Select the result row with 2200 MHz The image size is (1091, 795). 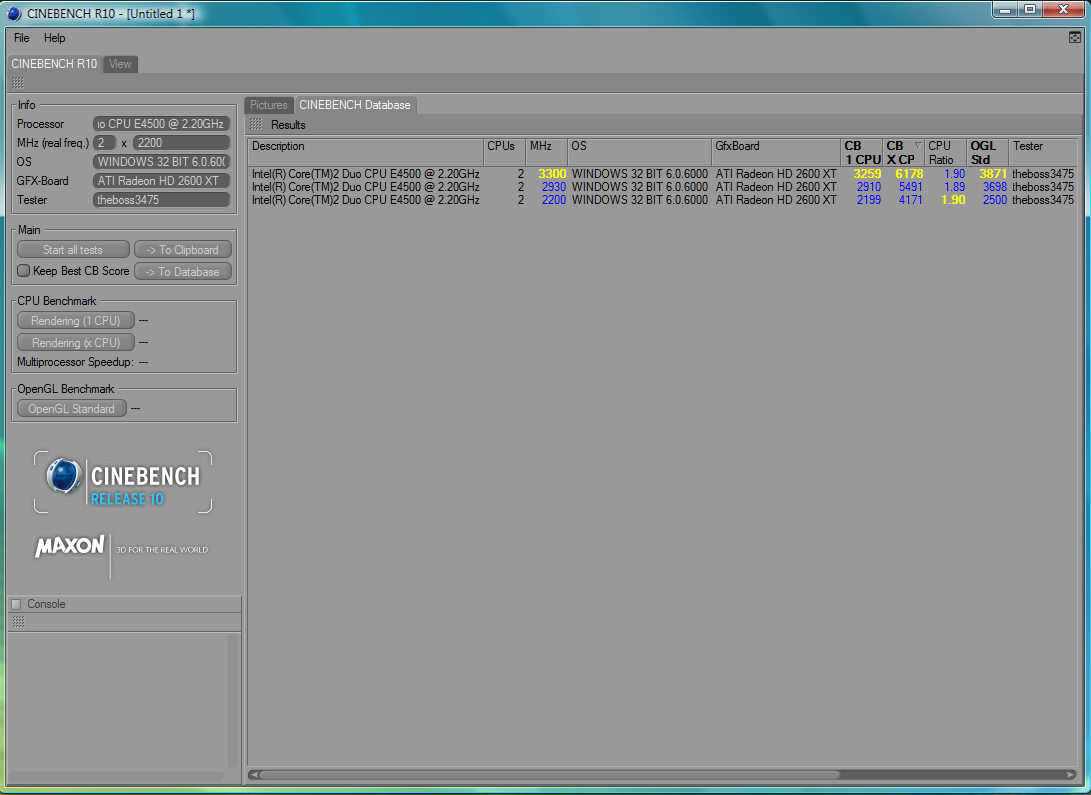click(x=662, y=200)
